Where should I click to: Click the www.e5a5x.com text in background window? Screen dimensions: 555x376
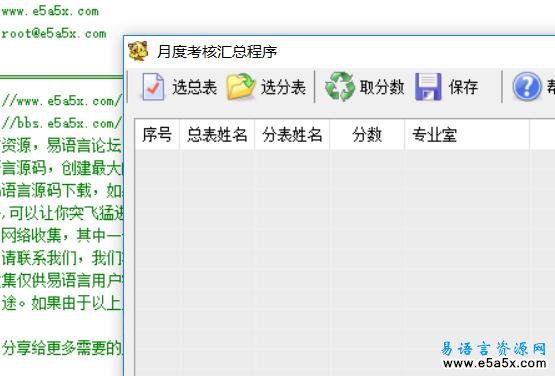click(50, 11)
